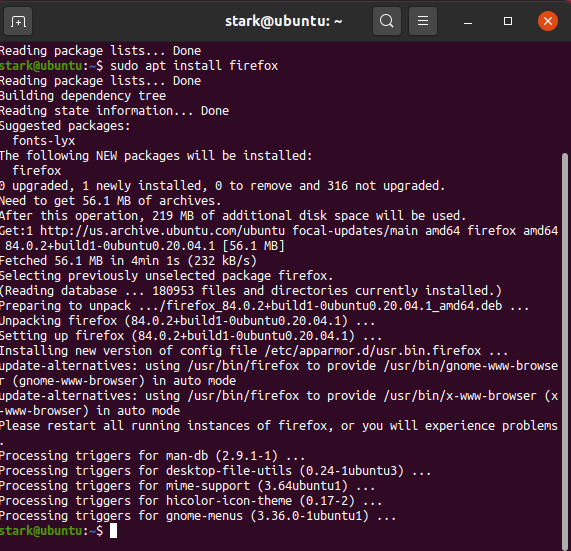Click the 'Unpacking firefox' line
Image resolution: width=571 pixels, height=551 pixels.
188,321
